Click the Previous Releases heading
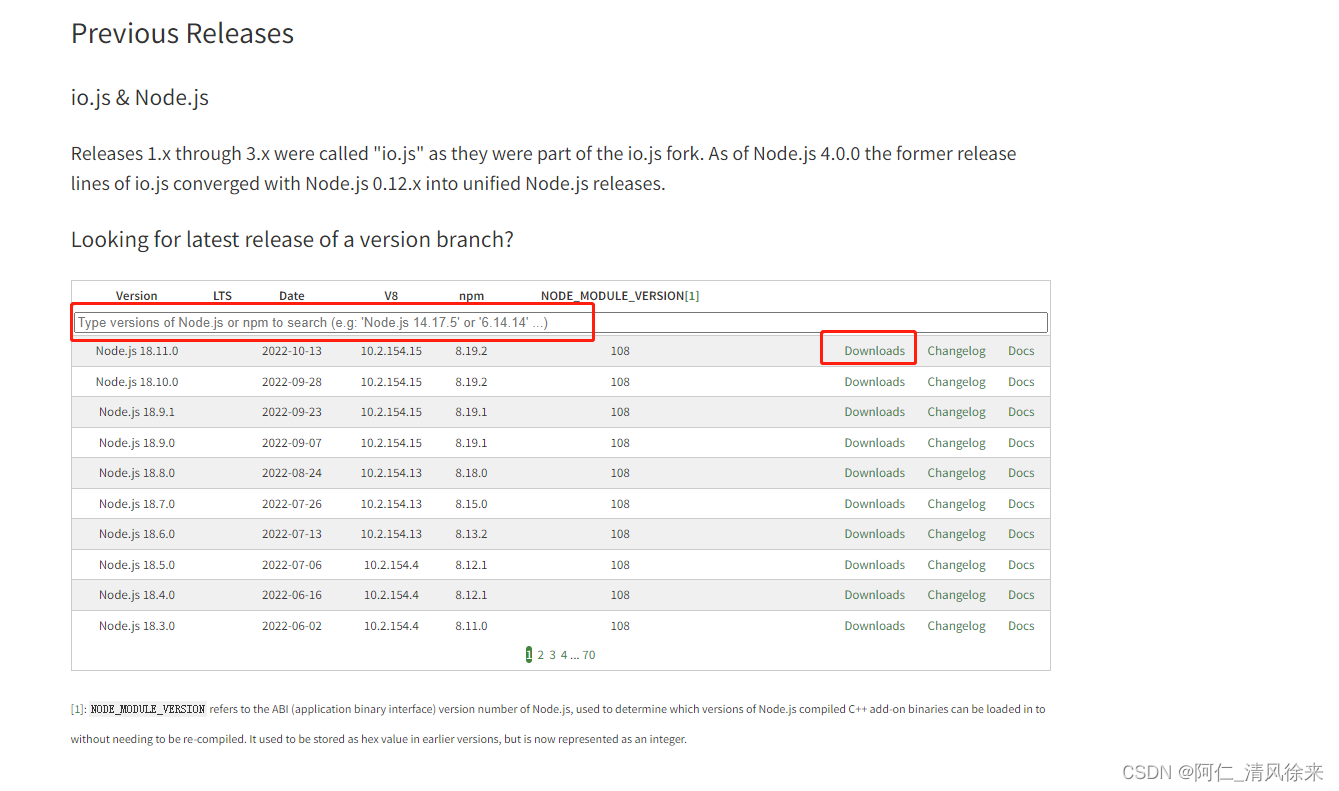 click(182, 33)
